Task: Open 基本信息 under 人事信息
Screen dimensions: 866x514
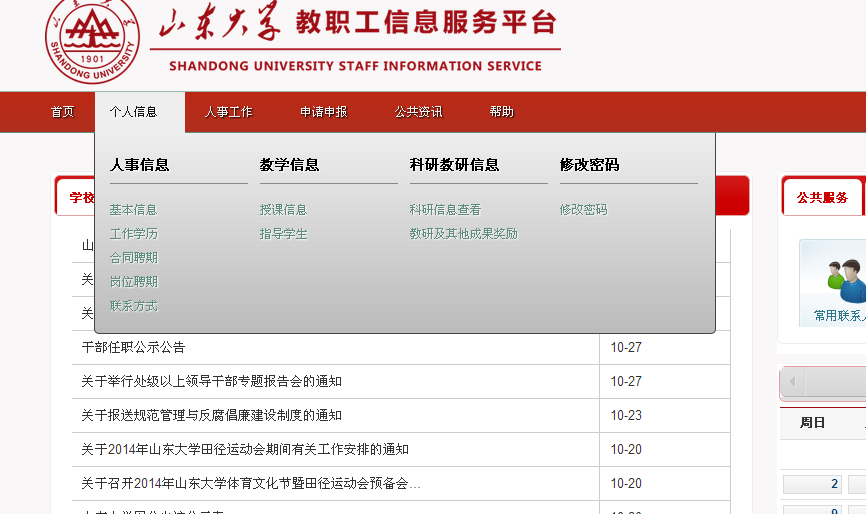Action: (x=133, y=210)
